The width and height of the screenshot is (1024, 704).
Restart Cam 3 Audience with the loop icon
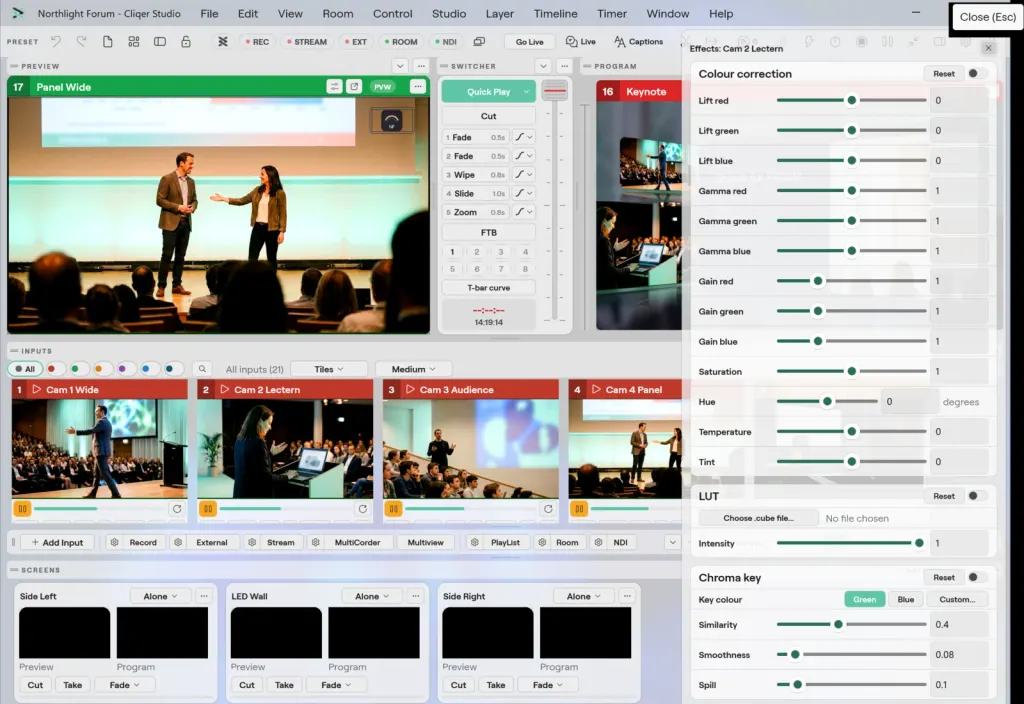[548, 509]
